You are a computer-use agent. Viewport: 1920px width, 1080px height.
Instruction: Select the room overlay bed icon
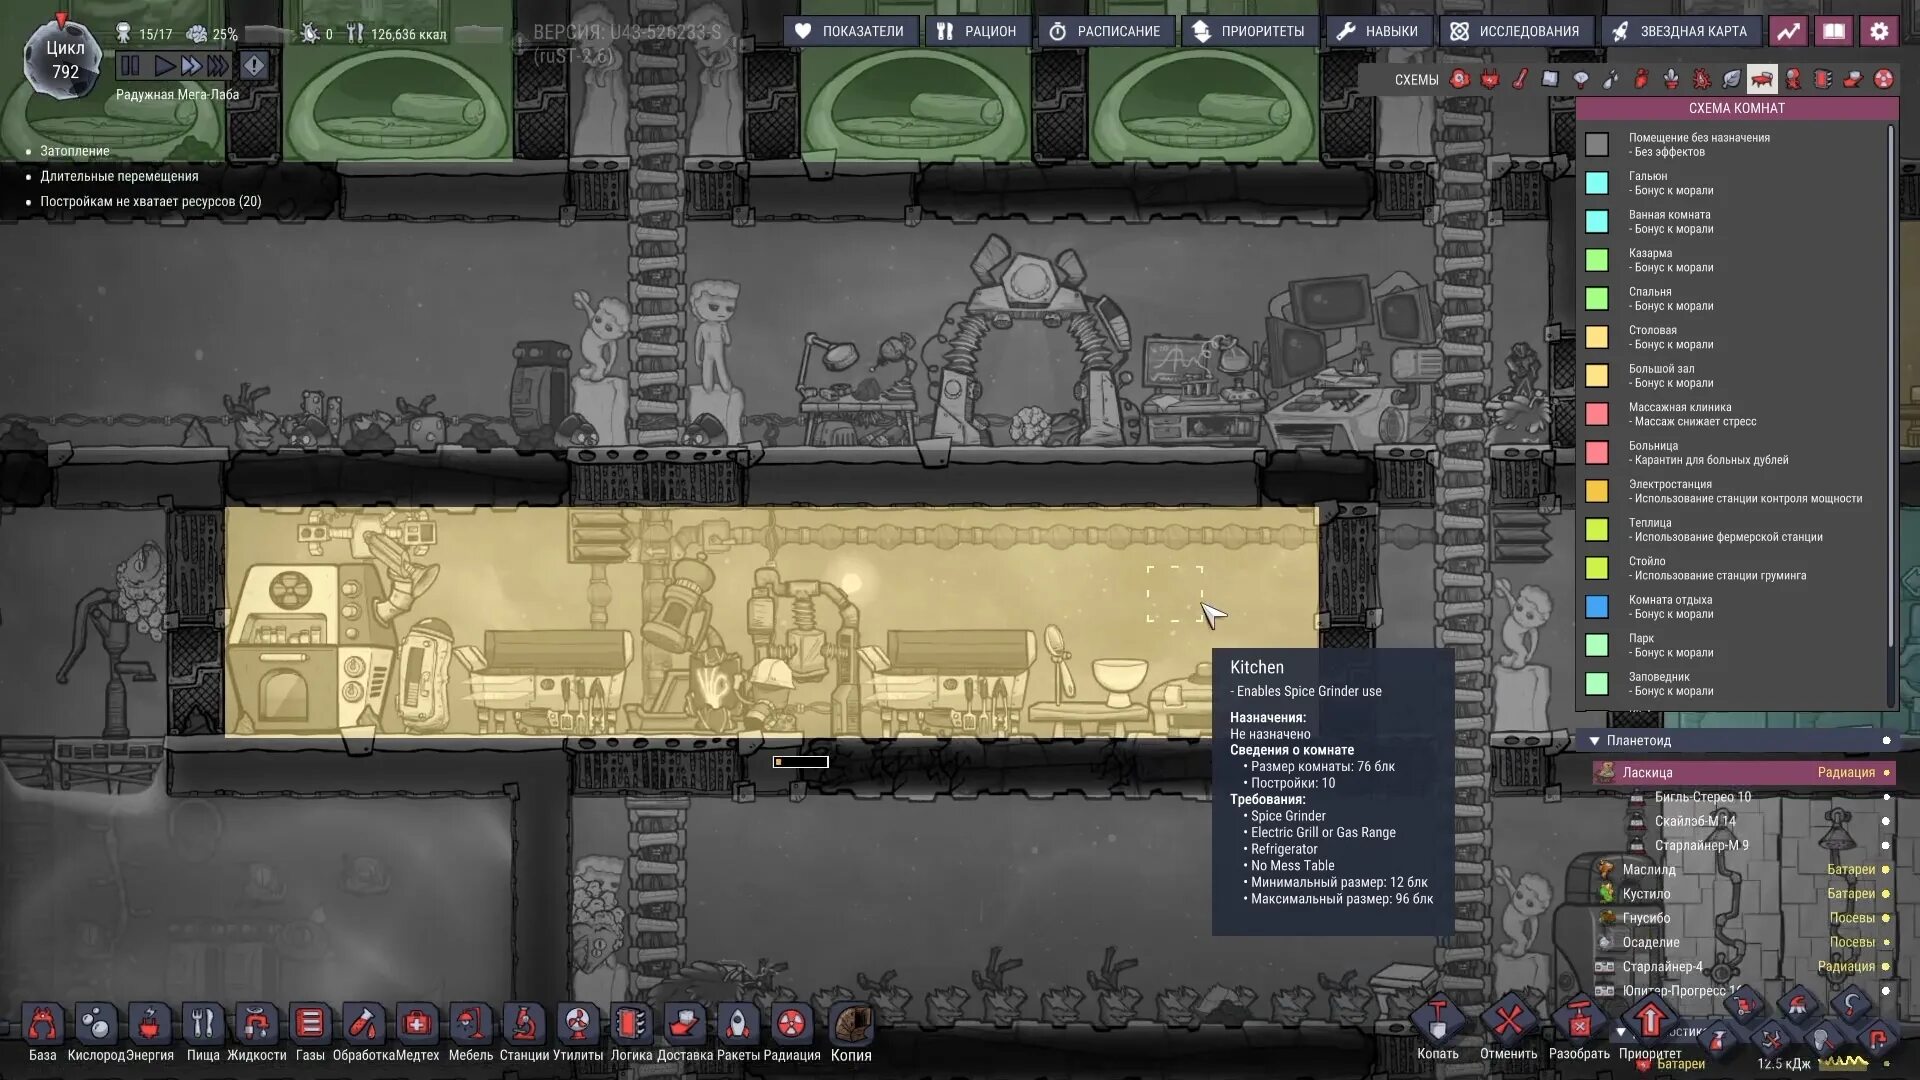click(1762, 79)
